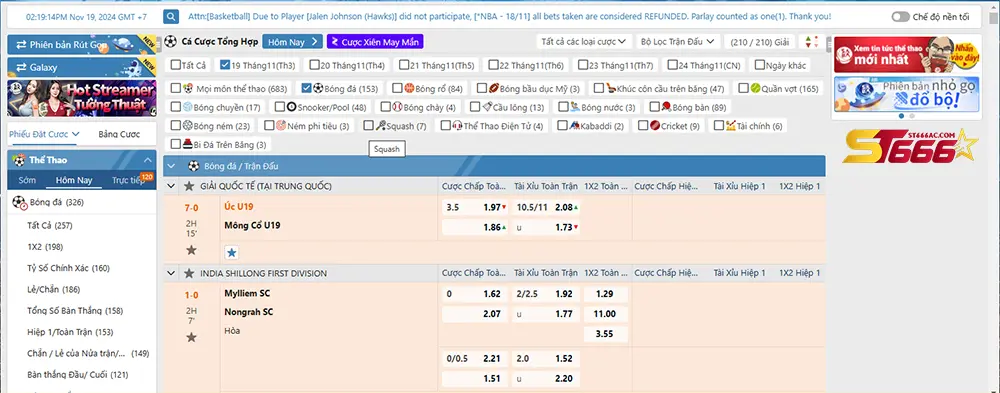Favorite India Shillong First Division star
The height and width of the screenshot is (393, 1000).
pyautogui.click(x=189, y=273)
